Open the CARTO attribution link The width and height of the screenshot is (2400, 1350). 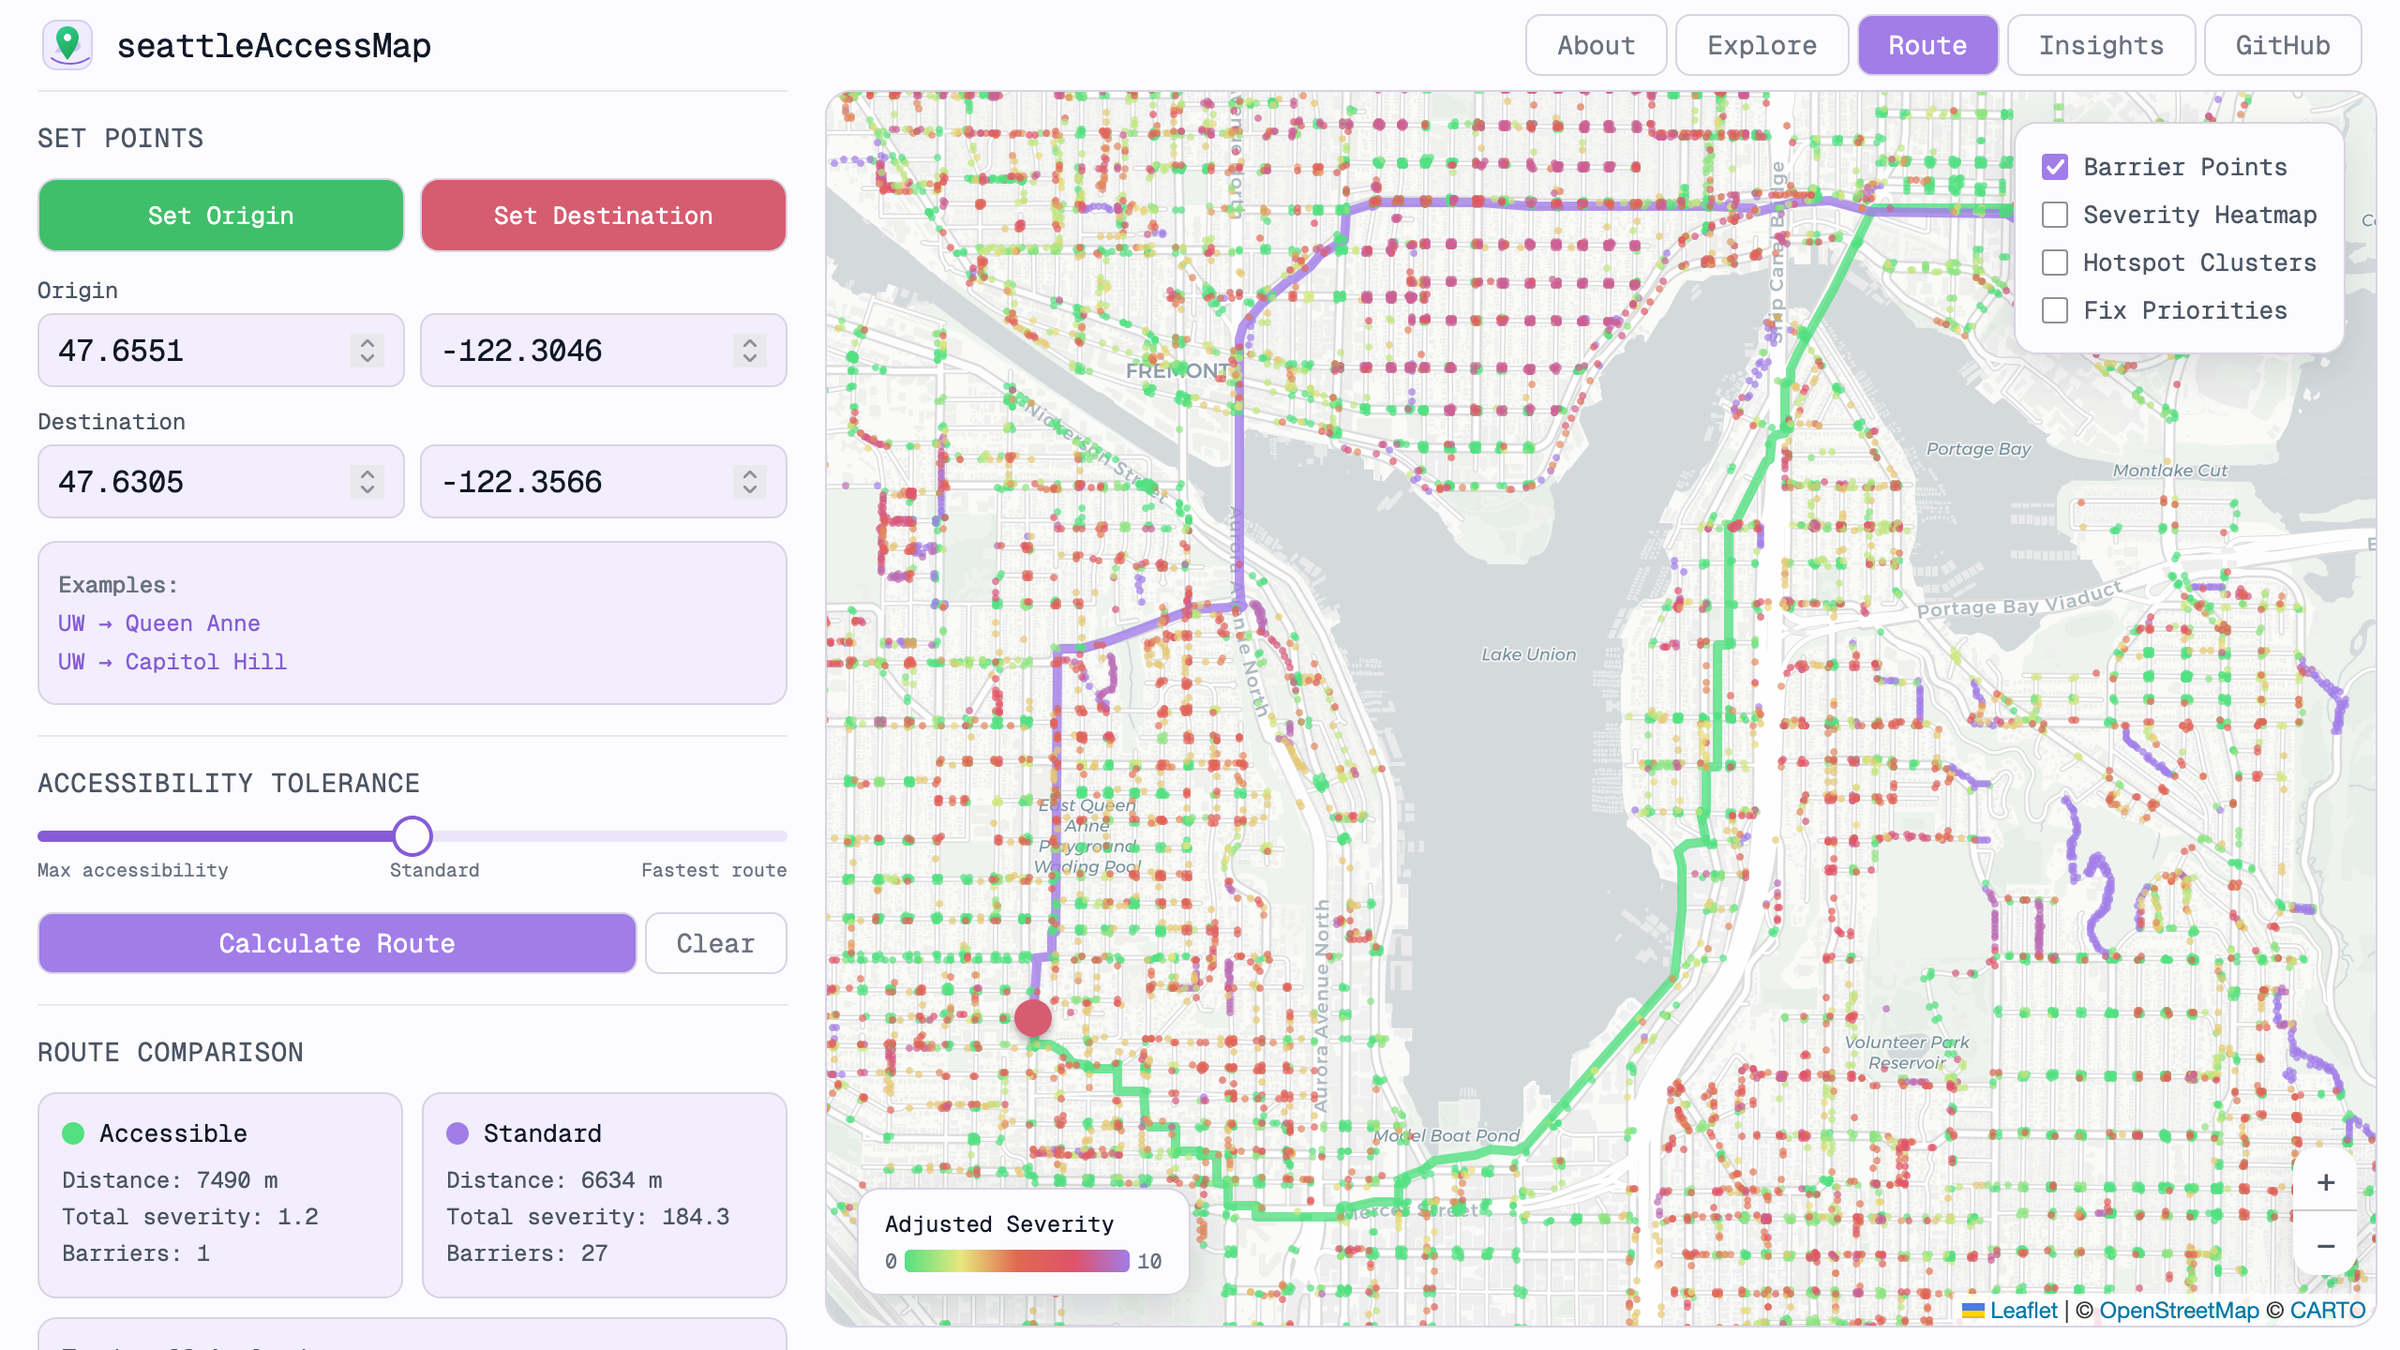coord(2327,1311)
